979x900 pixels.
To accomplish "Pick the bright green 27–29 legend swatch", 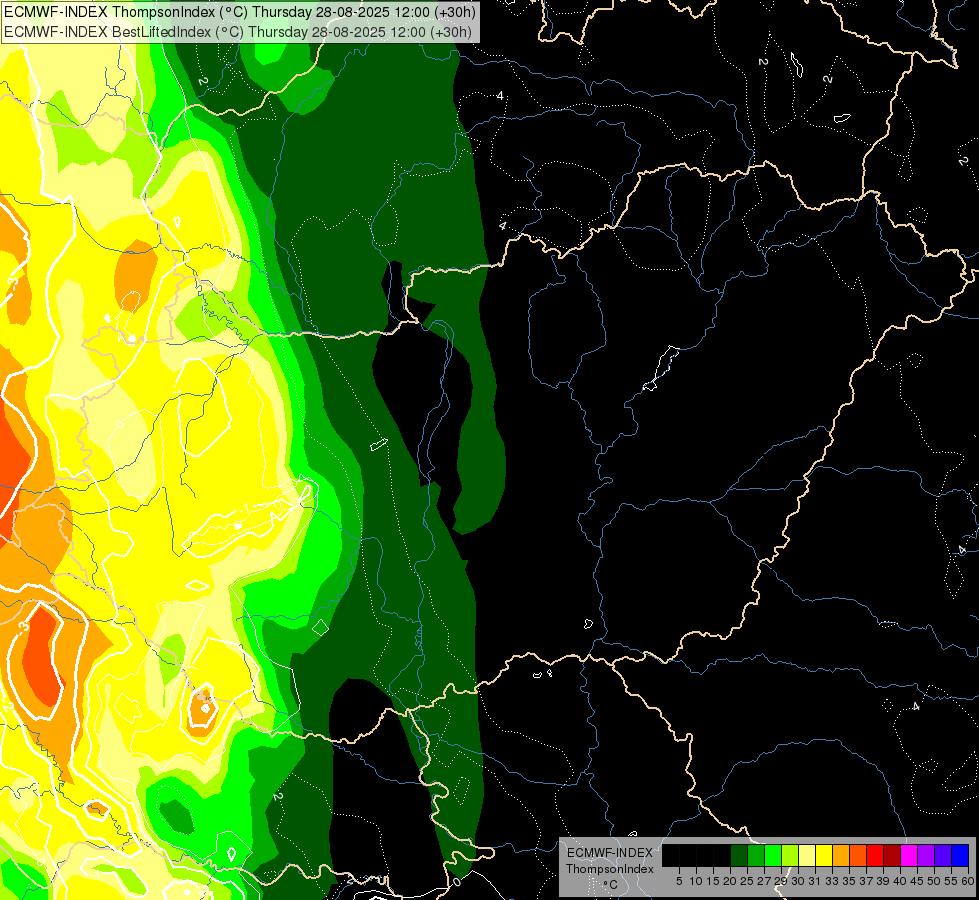I will 773,855.
